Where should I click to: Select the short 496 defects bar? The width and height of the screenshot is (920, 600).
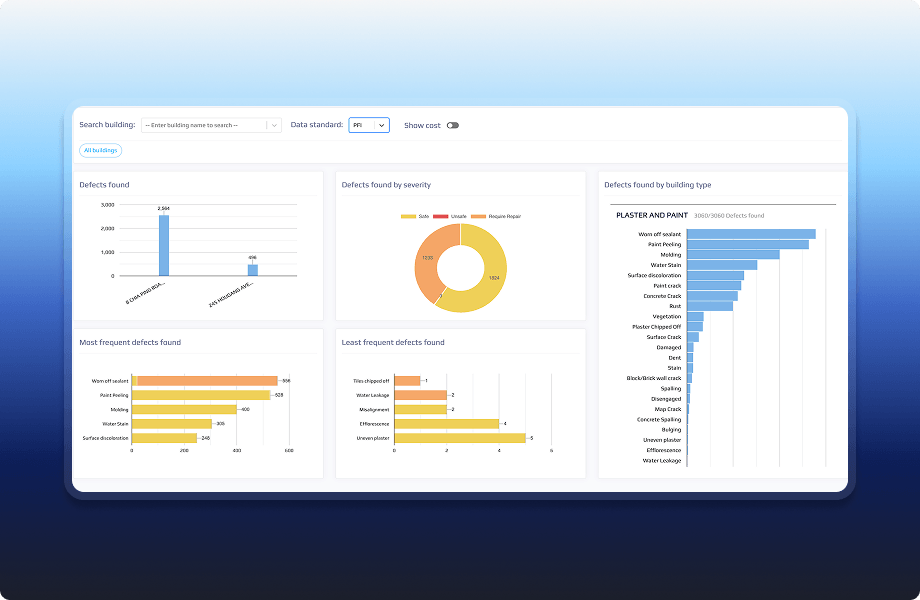pos(253,270)
